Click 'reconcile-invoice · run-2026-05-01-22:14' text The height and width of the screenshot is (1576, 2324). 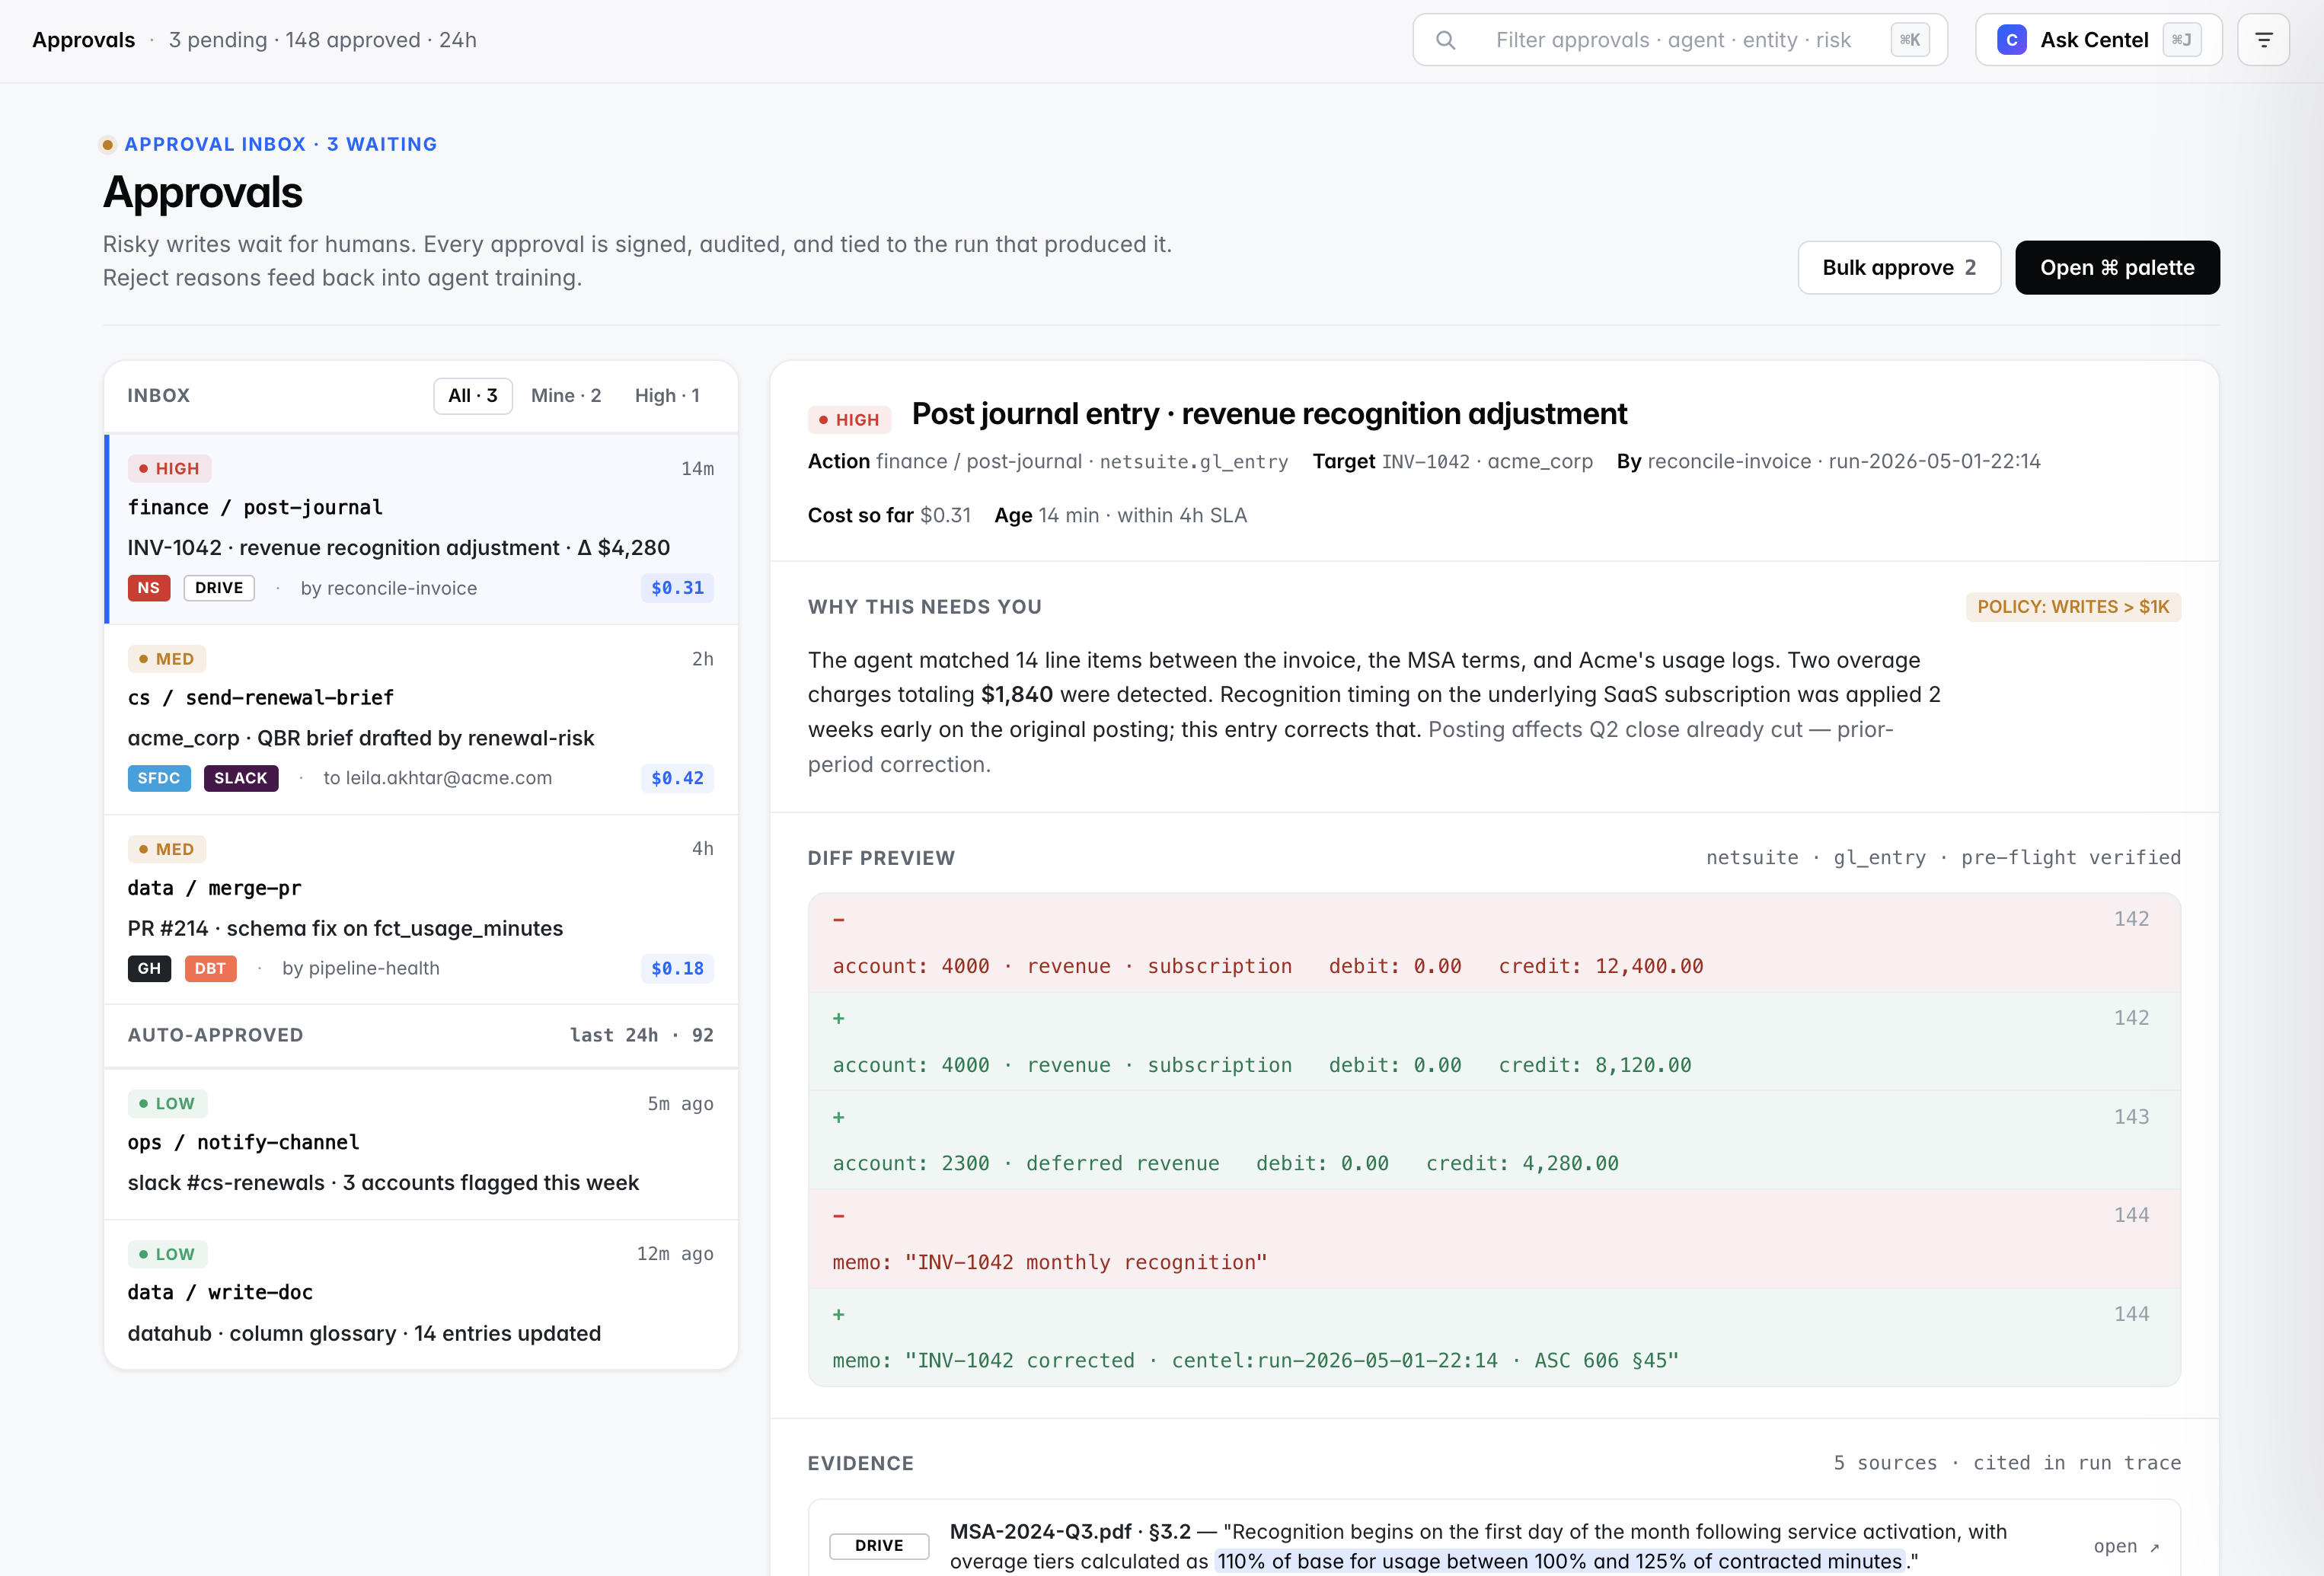1844,461
